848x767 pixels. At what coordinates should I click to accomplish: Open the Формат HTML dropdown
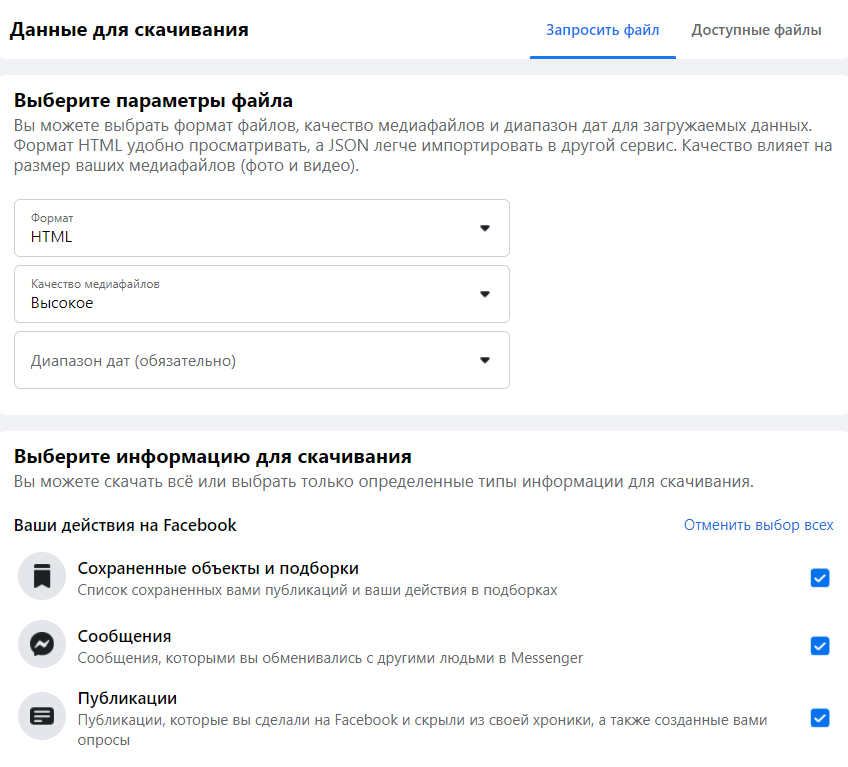(261, 228)
